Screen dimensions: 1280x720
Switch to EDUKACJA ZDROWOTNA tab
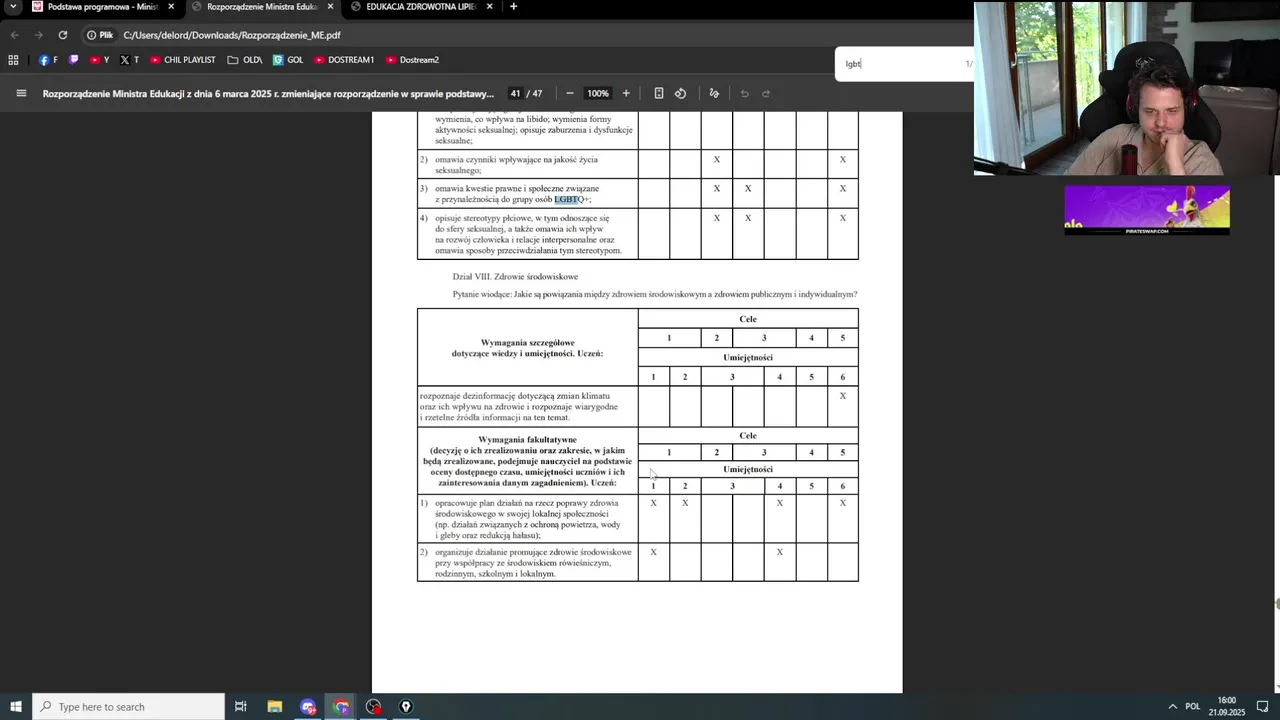pyautogui.click(x=420, y=7)
